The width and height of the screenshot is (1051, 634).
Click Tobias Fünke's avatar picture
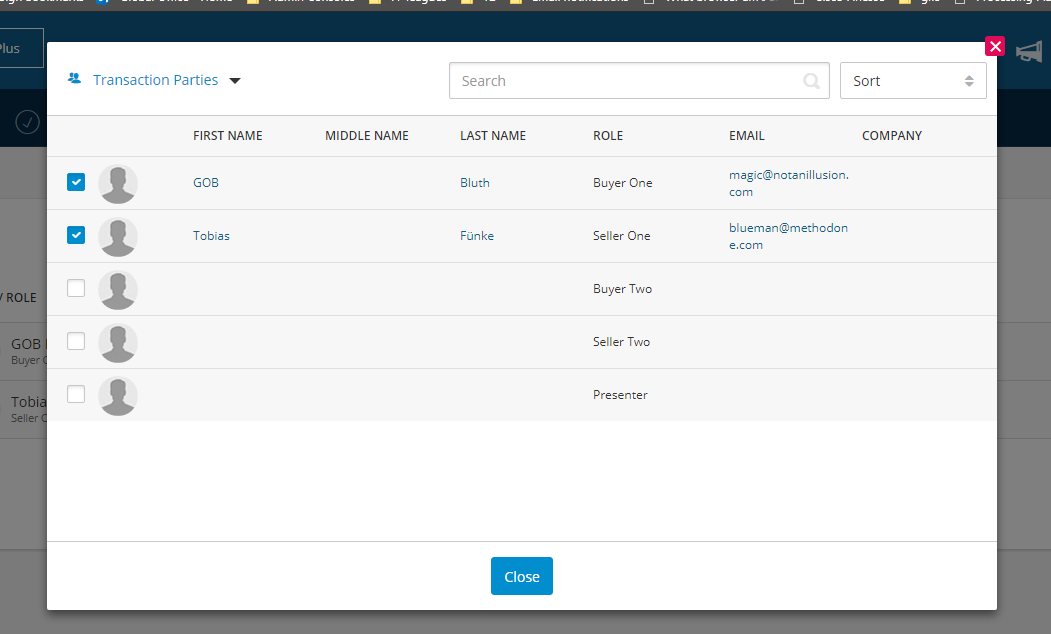pyautogui.click(x=118, y=236)
